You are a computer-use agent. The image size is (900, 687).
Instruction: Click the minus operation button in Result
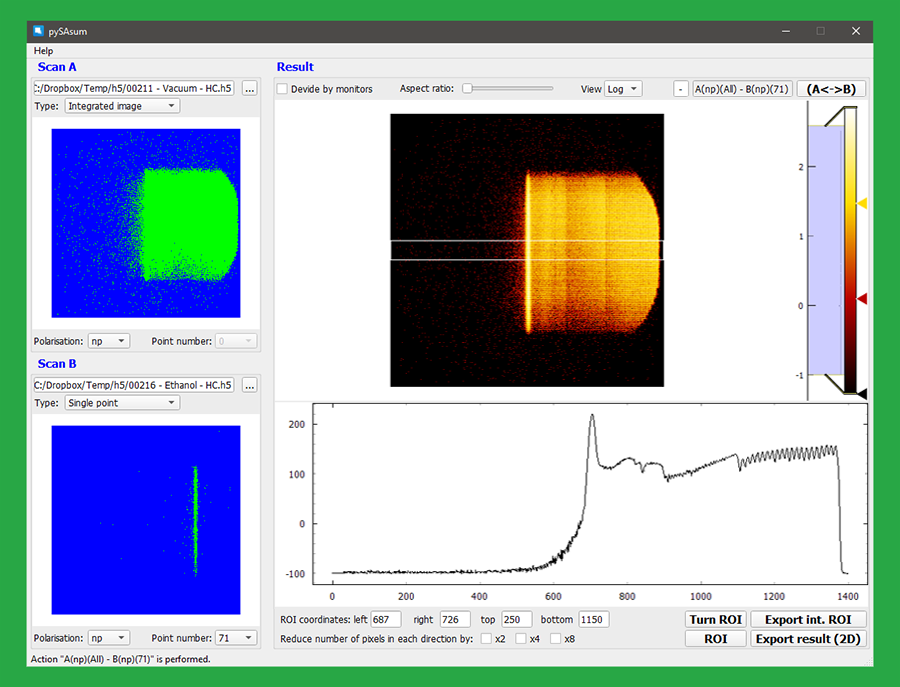(680, 89)
